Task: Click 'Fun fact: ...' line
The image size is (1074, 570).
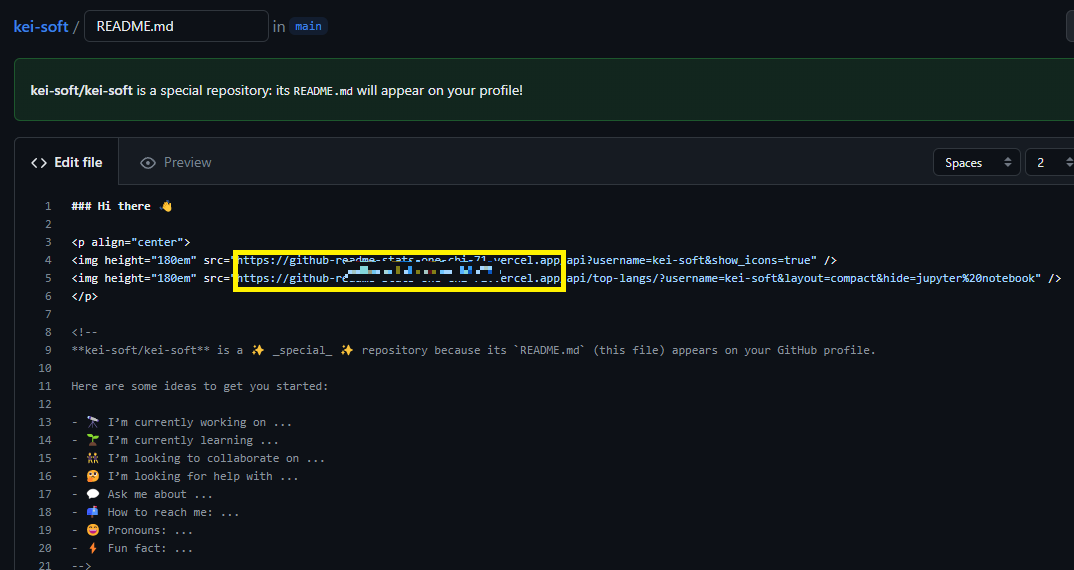Action: [x=132, y=548]
